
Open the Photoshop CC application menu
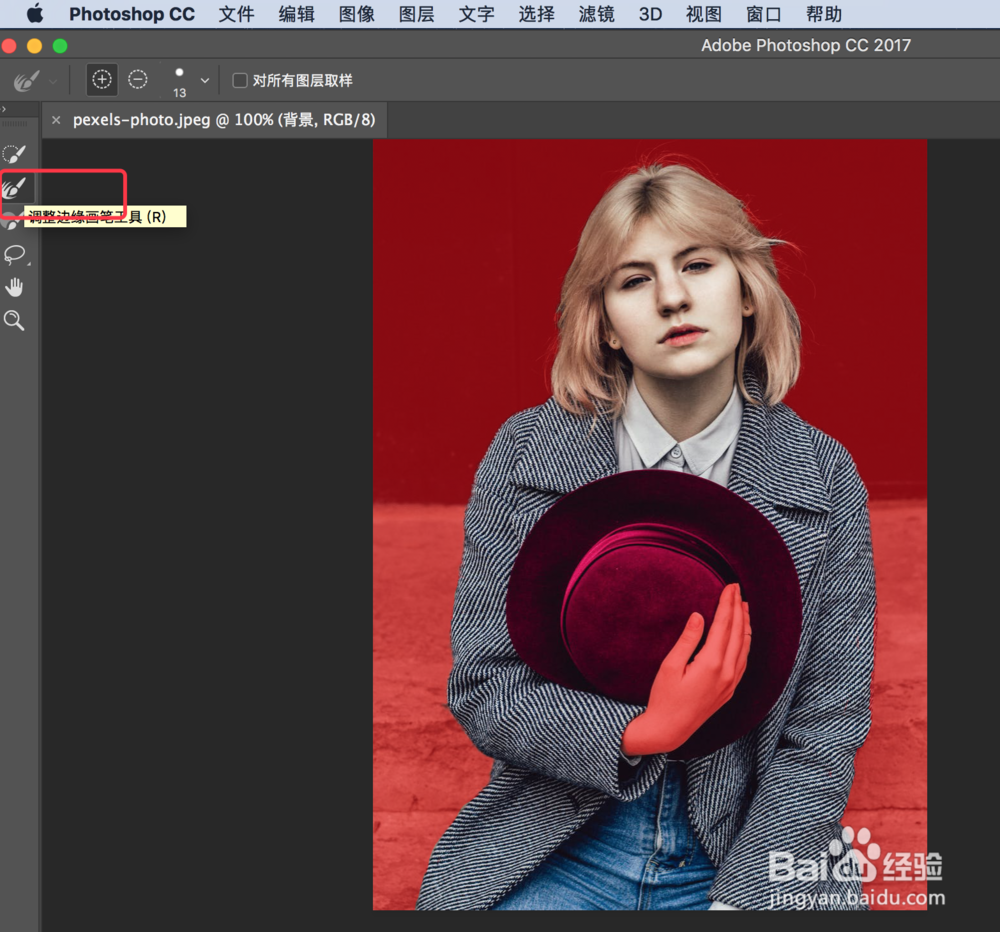132,14
